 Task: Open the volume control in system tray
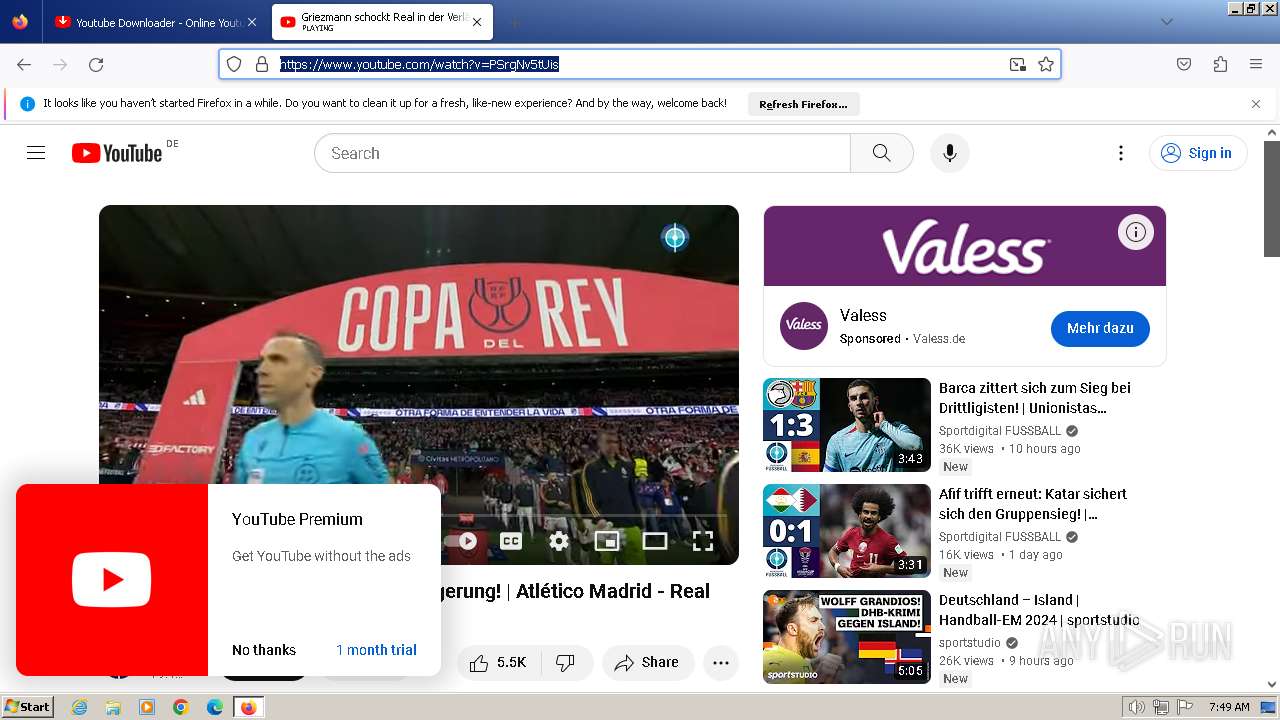tap(1137, 707)
